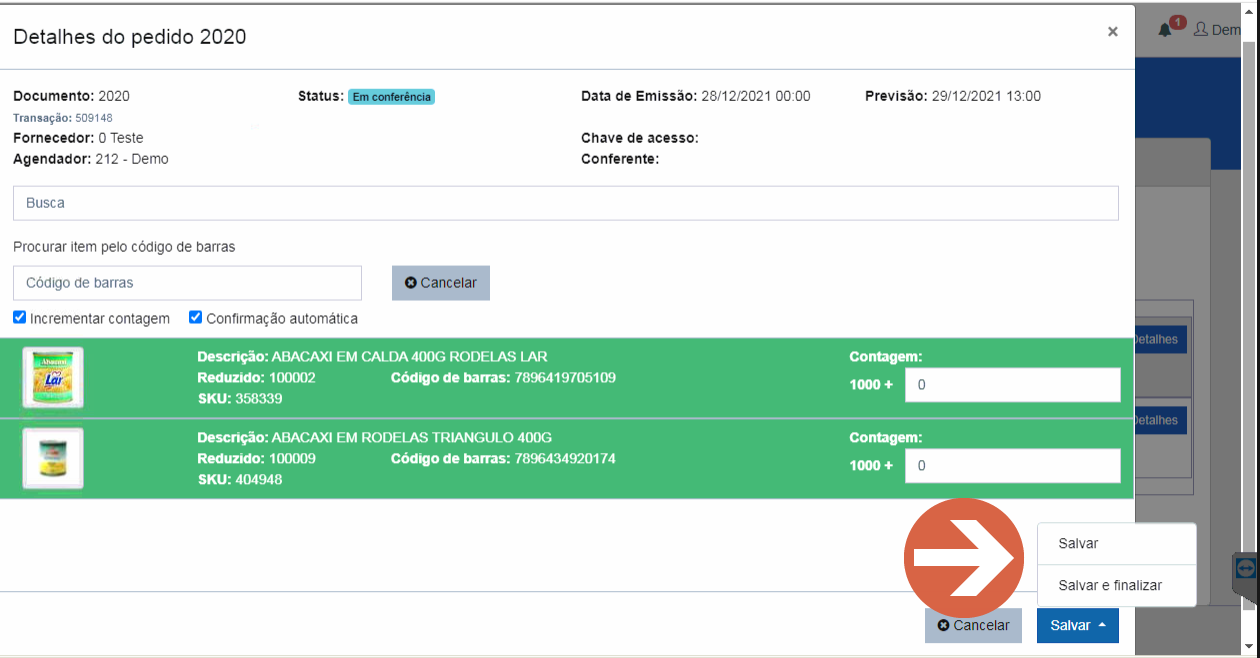Click the second Detalhes button behind the dialog
The width and height of the screenshot is (1260, 658).
1160,420
